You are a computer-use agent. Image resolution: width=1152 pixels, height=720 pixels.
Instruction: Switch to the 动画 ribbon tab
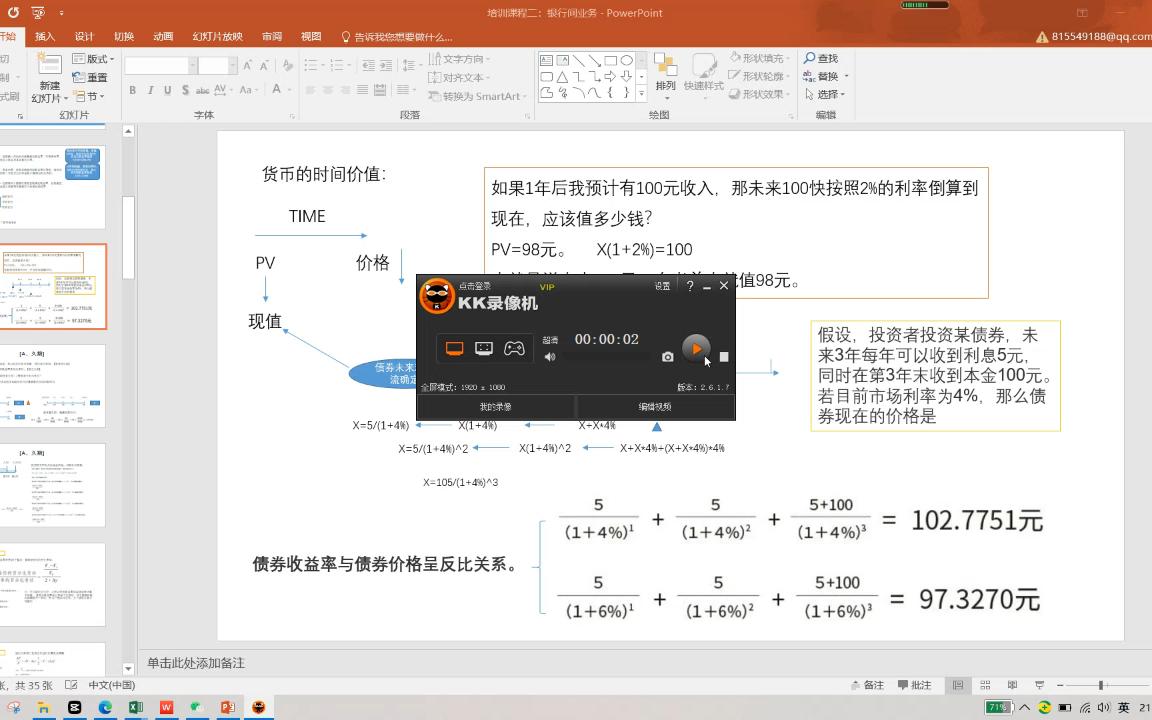coord(163,36)
